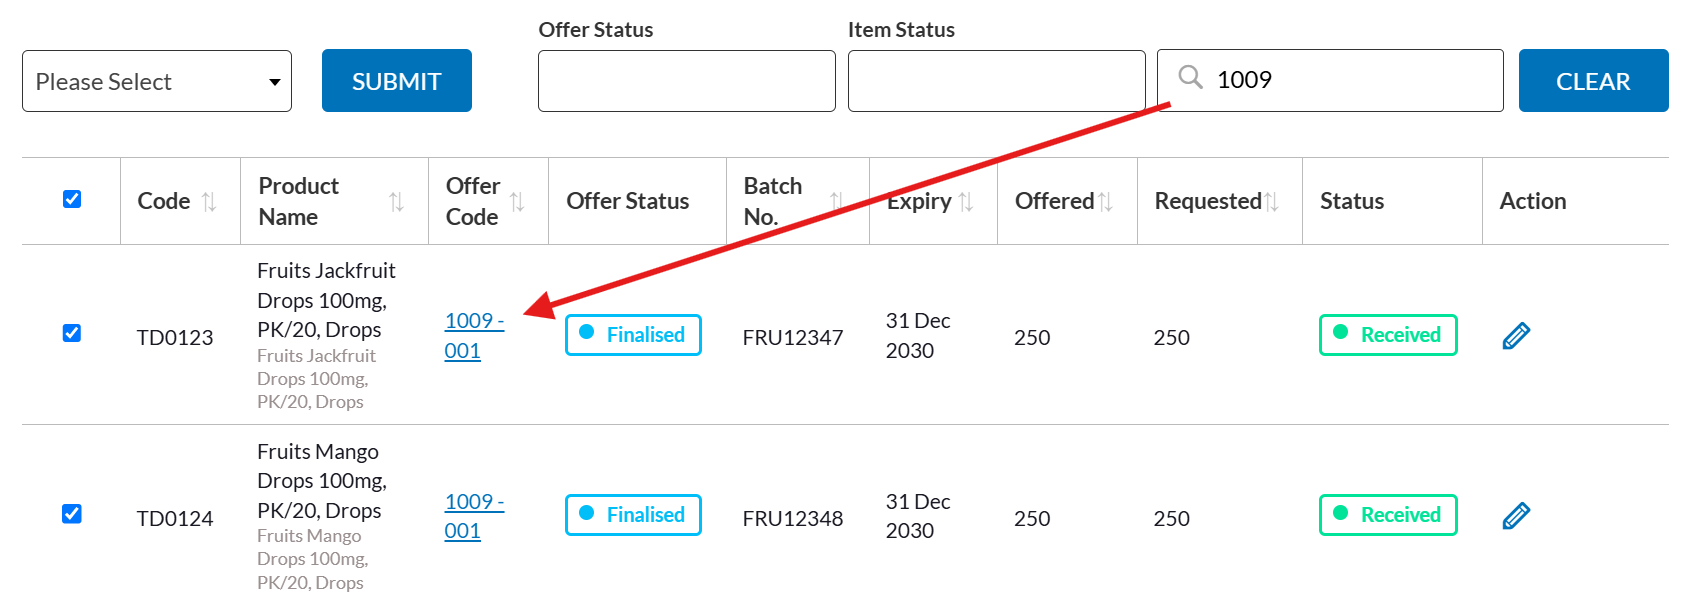
Task: Sort by Requested column arrows
Action: (1271, 202)
